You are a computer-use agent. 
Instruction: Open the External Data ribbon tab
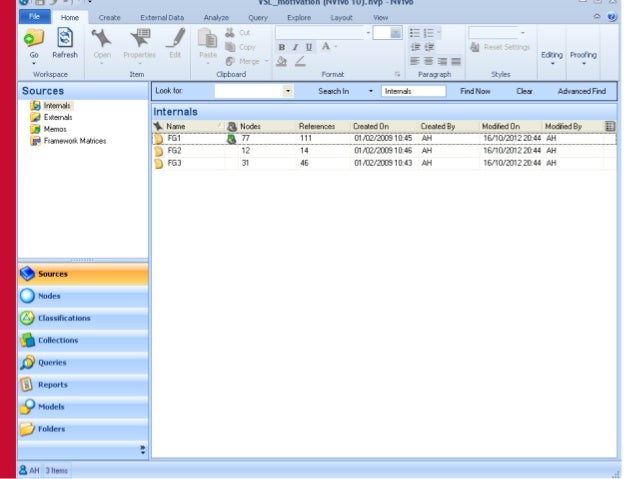162,18
